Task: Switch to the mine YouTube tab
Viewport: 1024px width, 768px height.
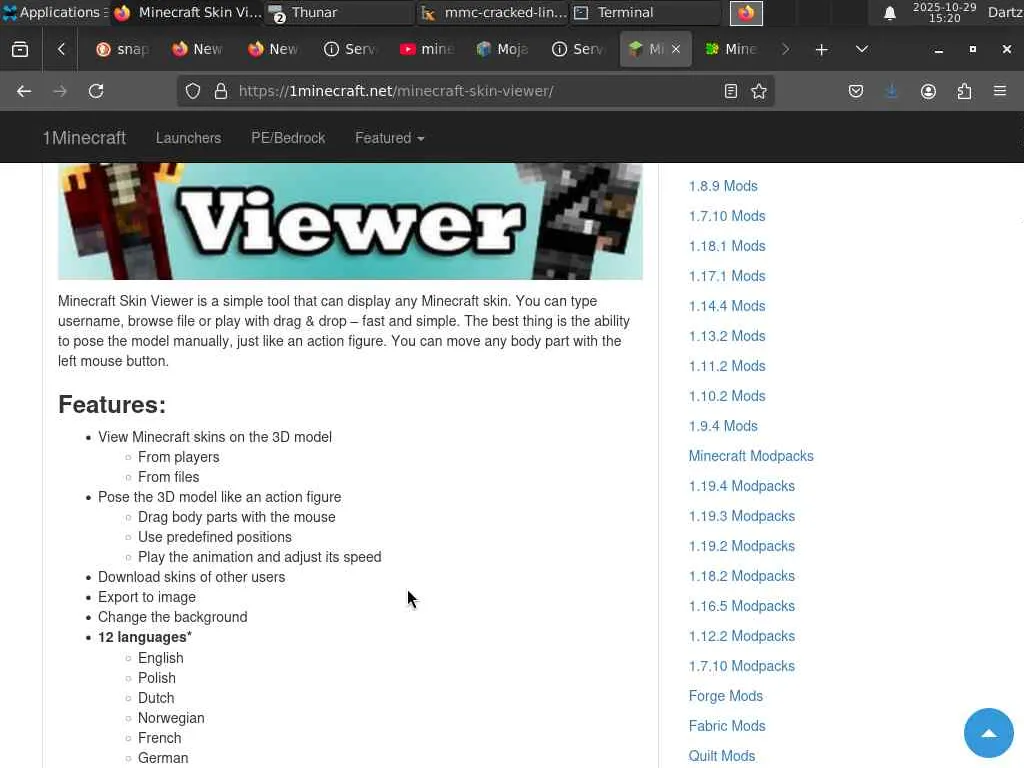Action: tap(426, 49)
